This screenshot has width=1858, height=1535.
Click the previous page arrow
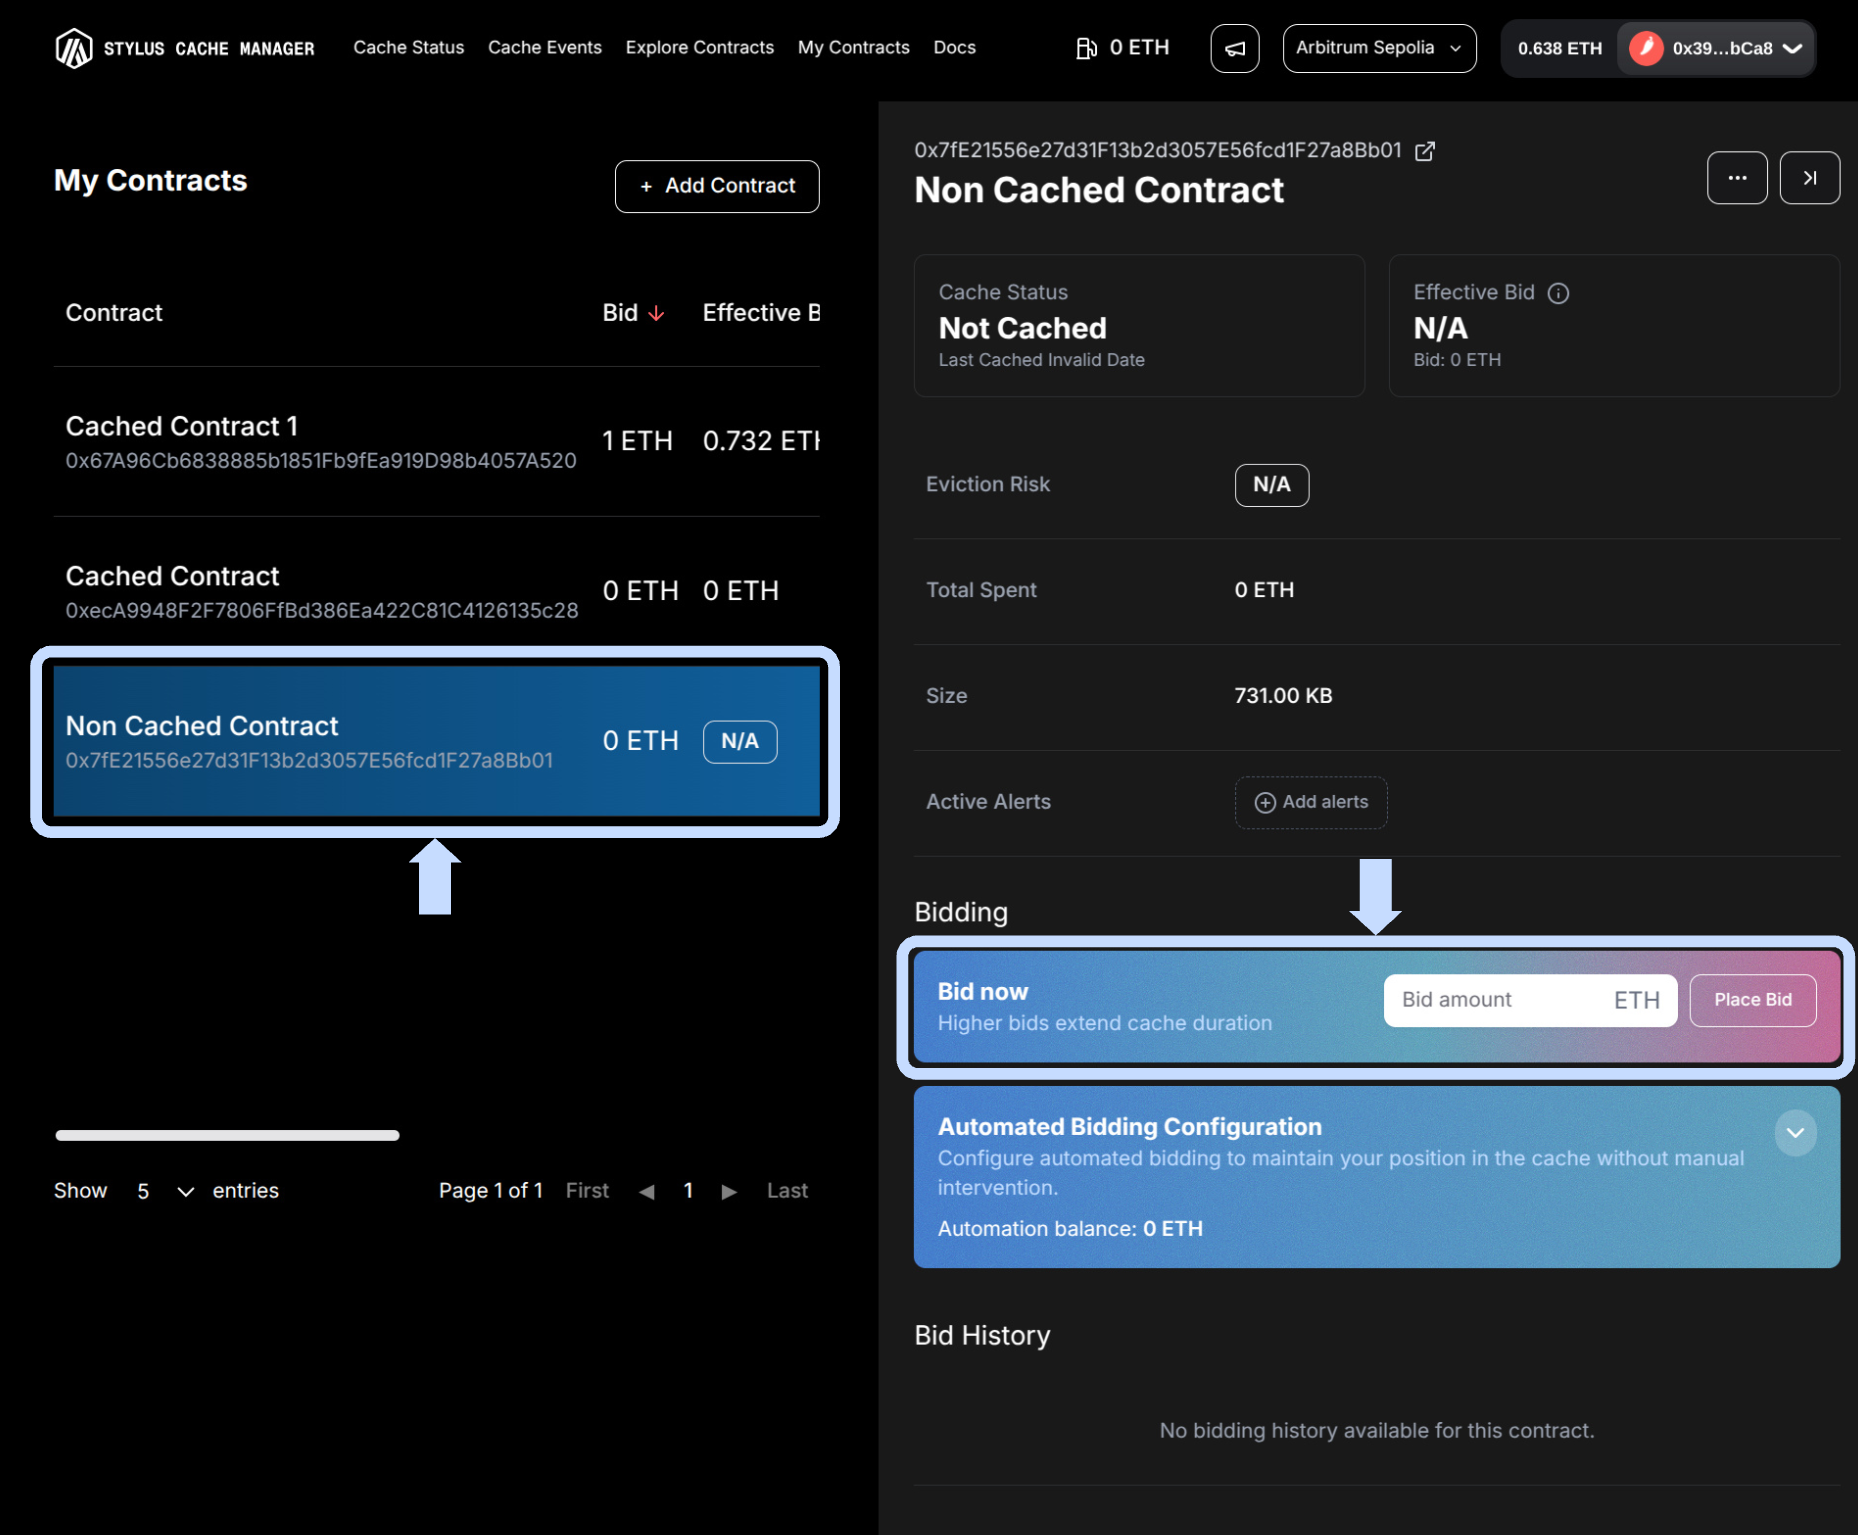point(647,1191)
